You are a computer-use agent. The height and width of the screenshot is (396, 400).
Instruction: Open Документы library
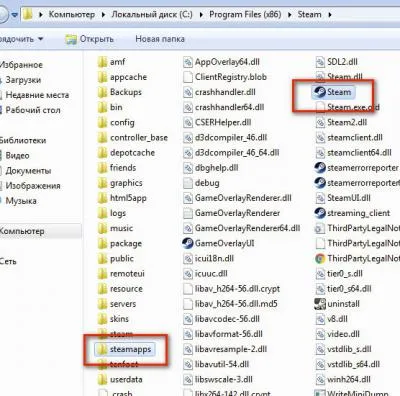28,171
